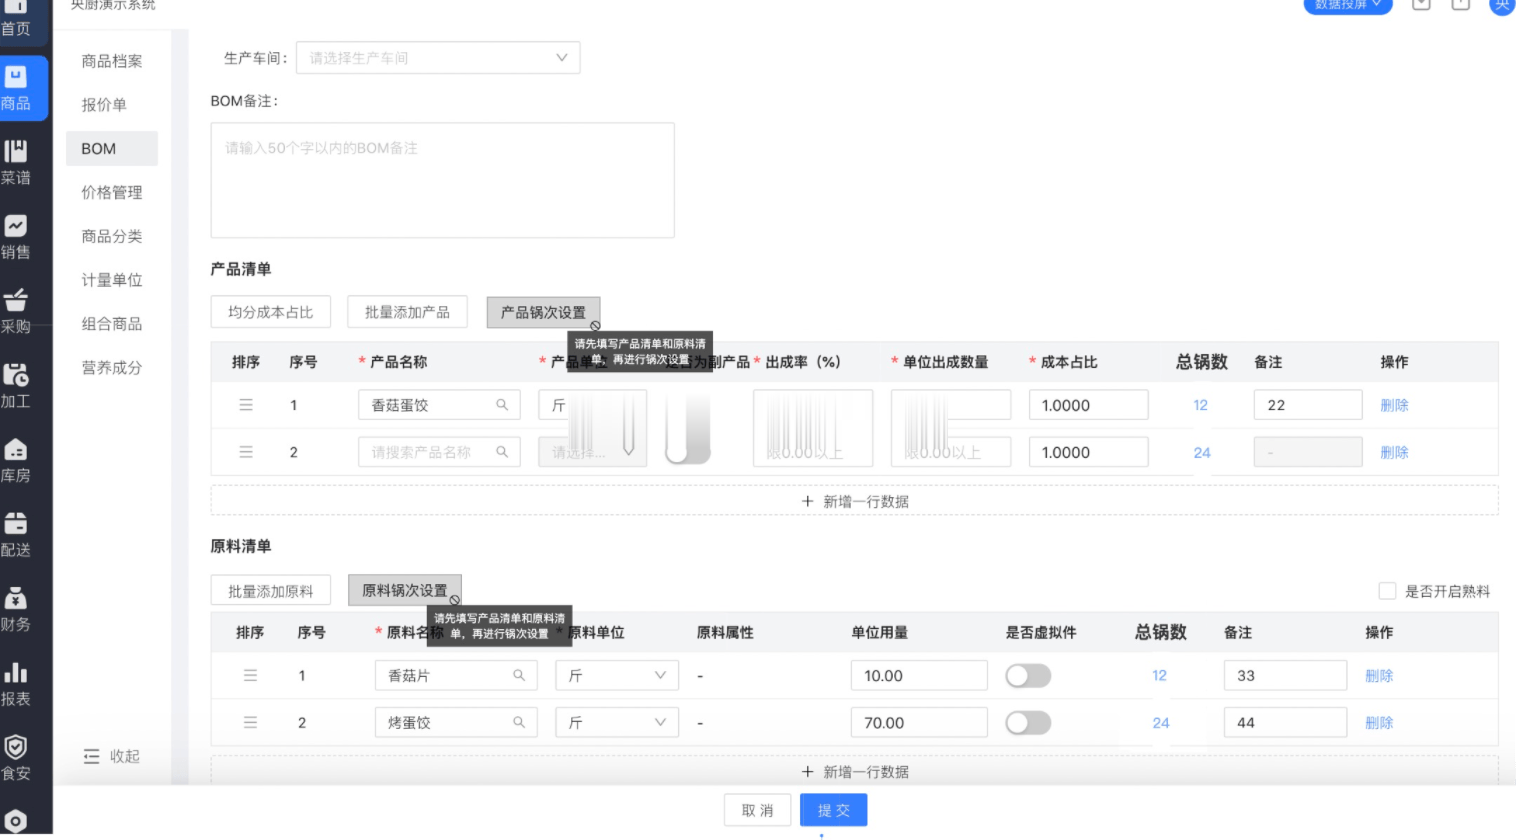
Task: Toggle 是否为副产品 switch in product row 2
Action: point(688,452)
